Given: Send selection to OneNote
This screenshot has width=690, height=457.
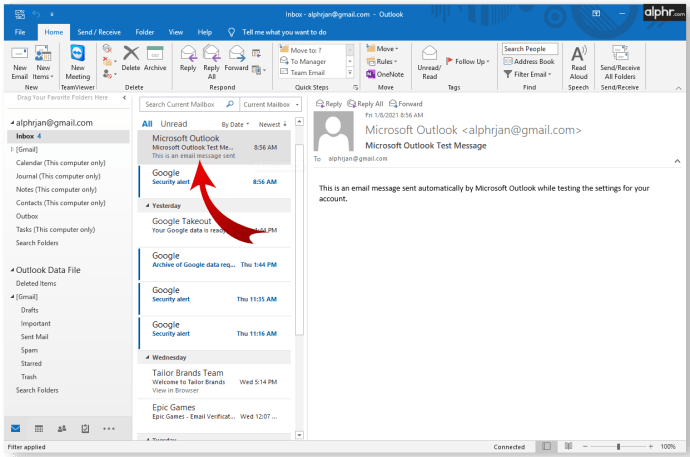Looking at the screenshot, I should [385, 74].
